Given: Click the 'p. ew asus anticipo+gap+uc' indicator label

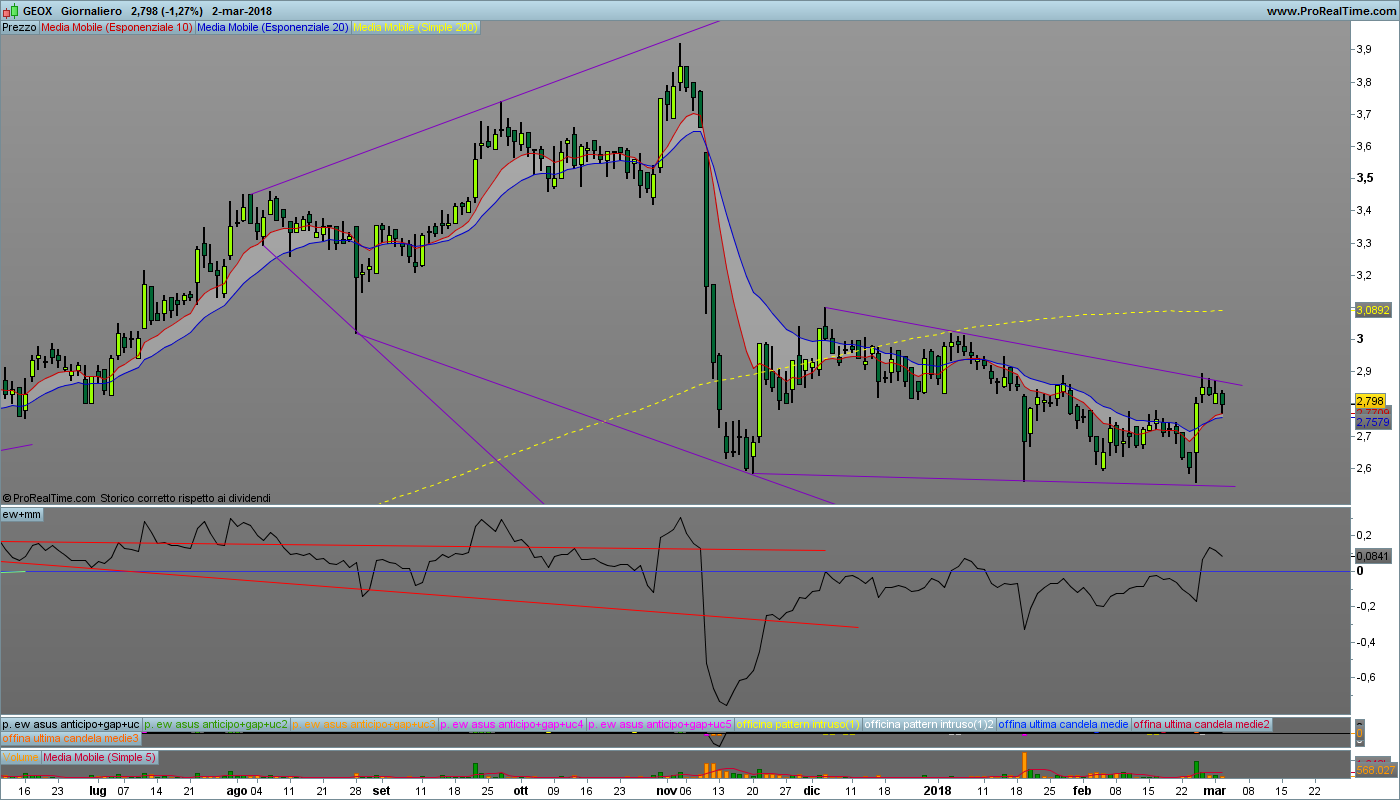Looking at the screenshot, I should click(71, 723).
